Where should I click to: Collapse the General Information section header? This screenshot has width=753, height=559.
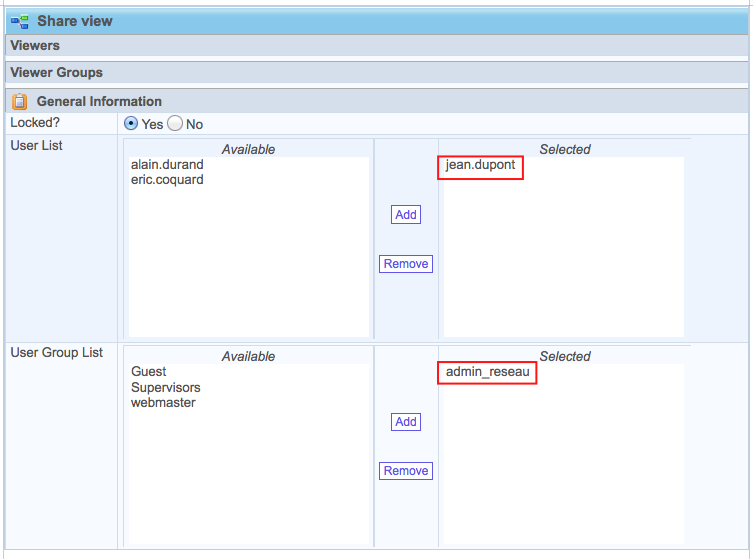pyautogui.click(x=99, y=101)
